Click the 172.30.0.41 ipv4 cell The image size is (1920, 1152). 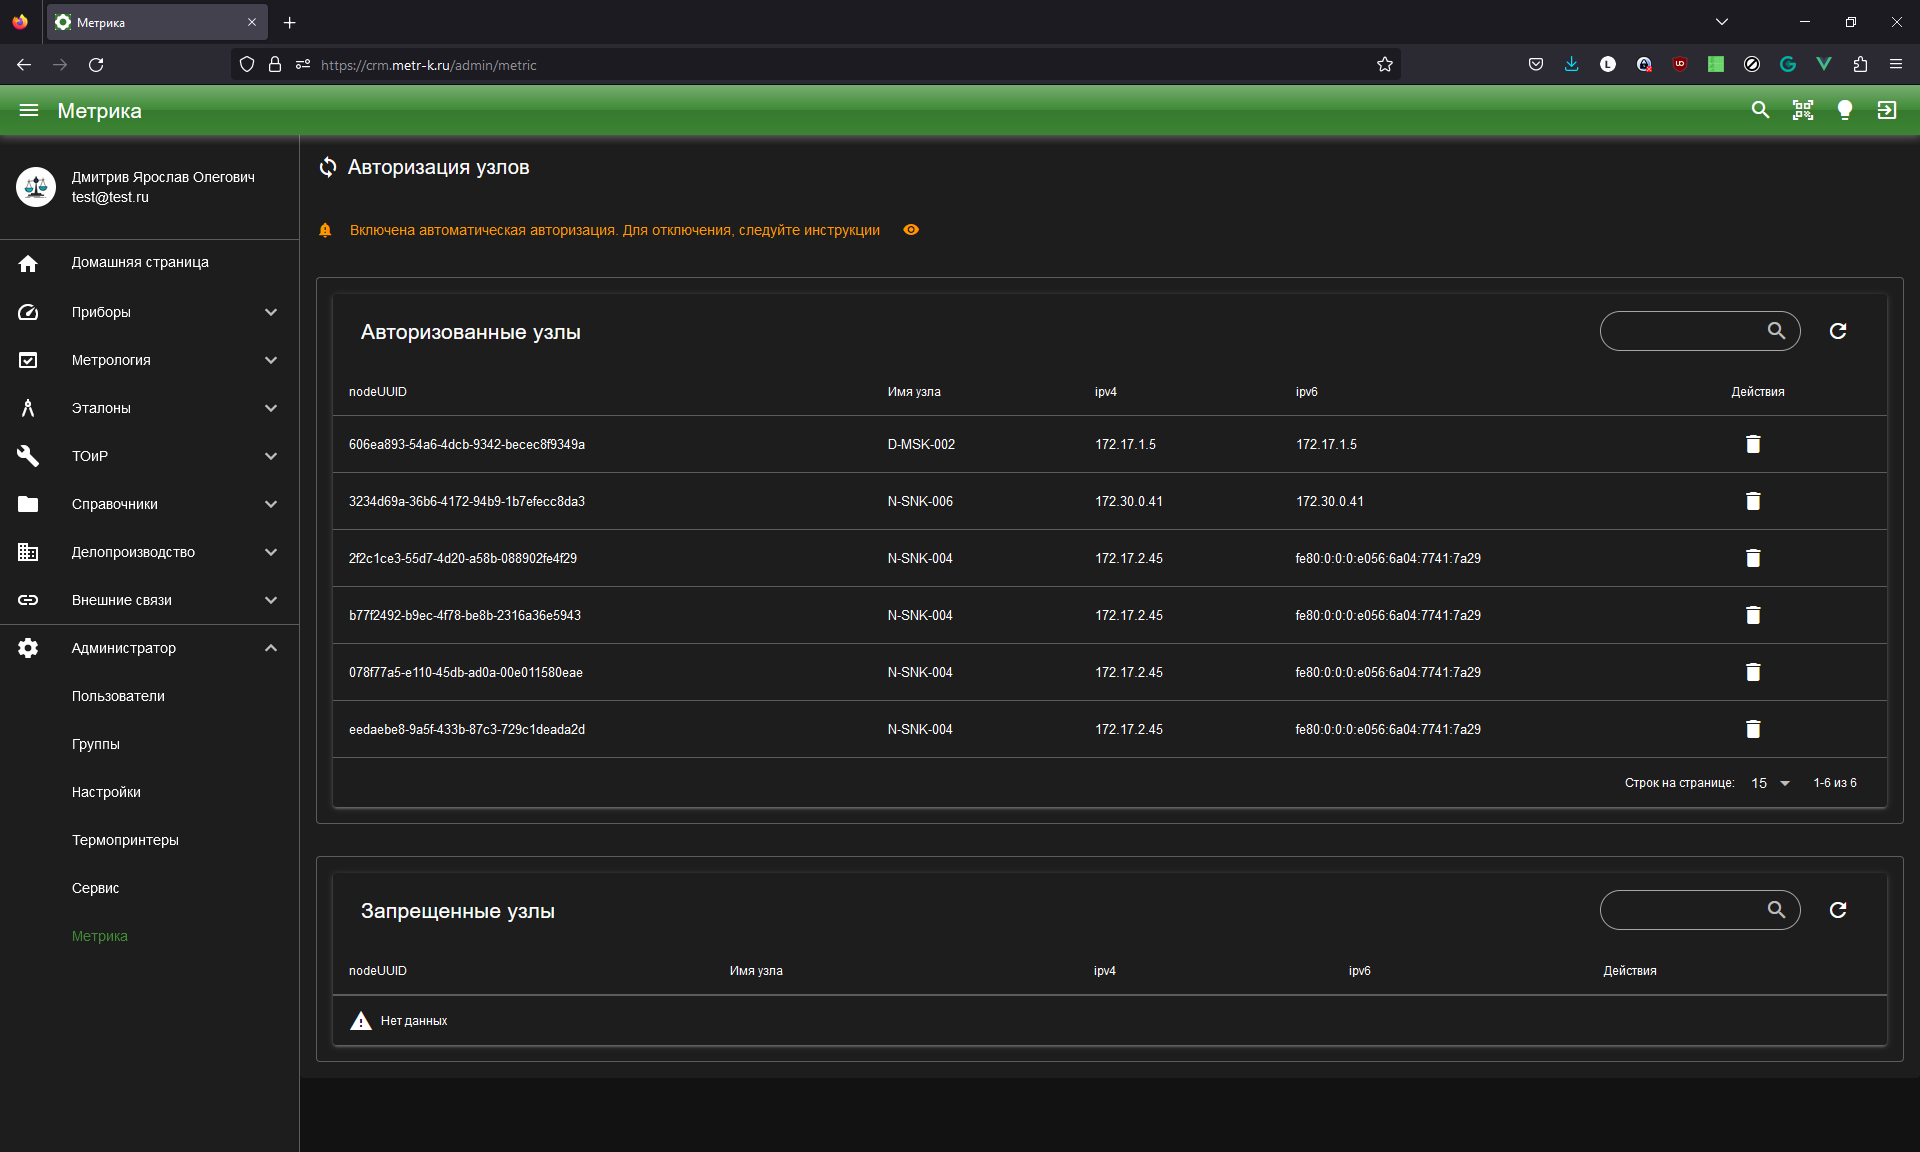click(1129, 501)
